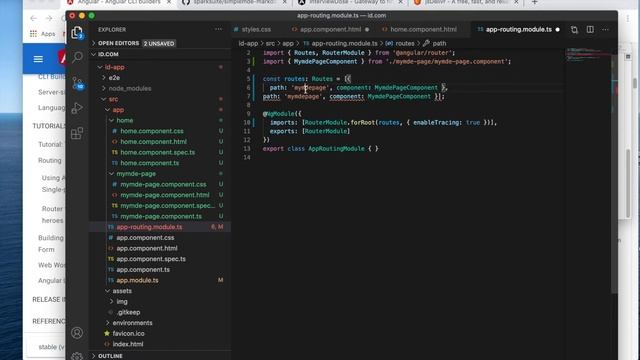Go forward in the browser window
The height and width of the screenshot is (360, 640).
[49, 18]
